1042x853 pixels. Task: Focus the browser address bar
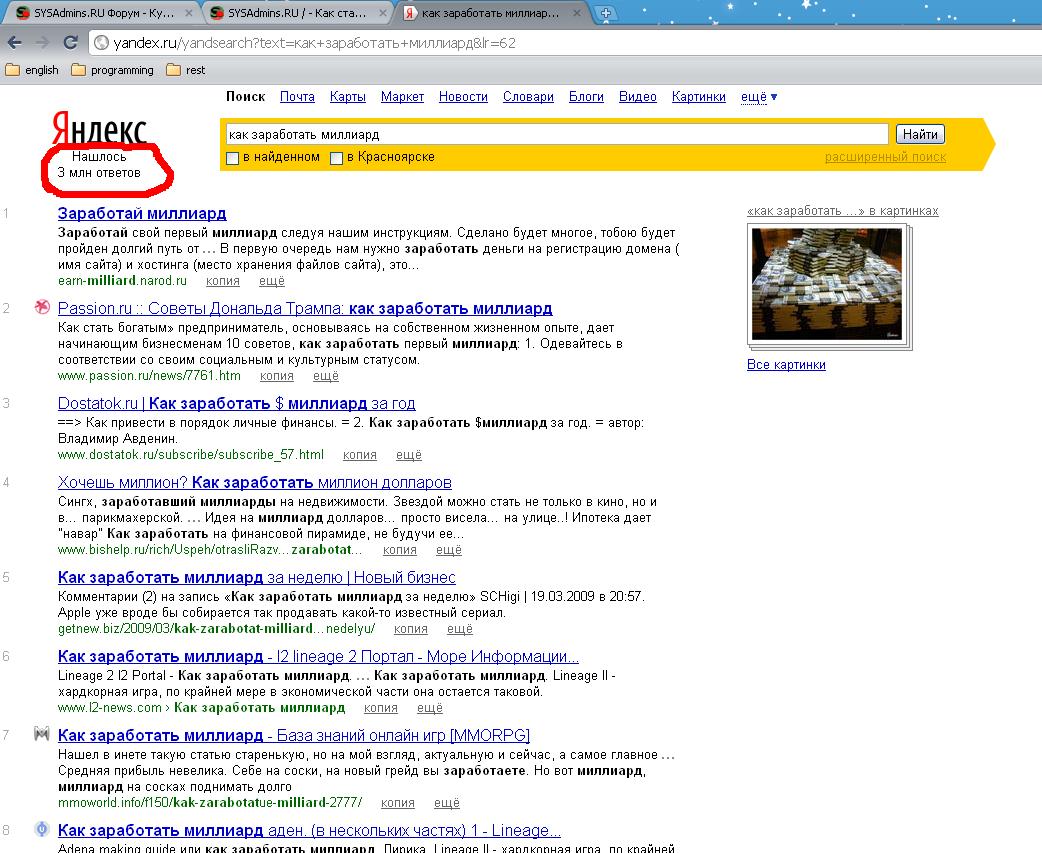(565, 43)
